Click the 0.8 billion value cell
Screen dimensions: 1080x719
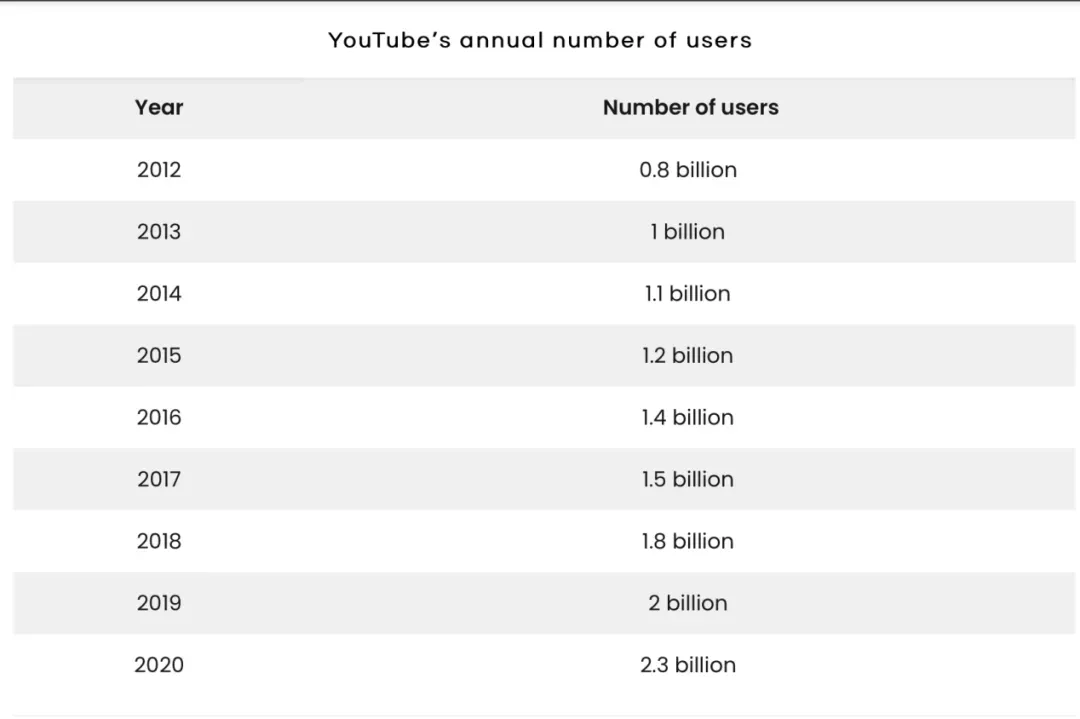click(x=688, y=169)
